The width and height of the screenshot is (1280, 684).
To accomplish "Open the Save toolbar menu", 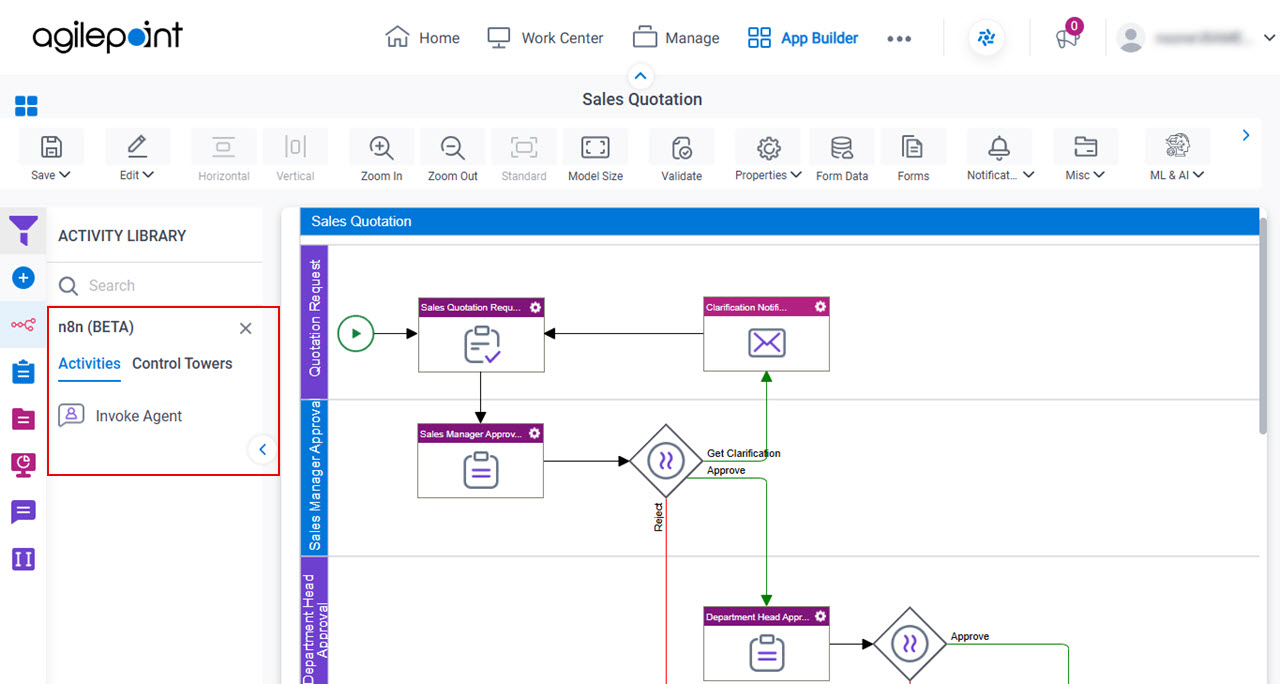I will 51,158.
